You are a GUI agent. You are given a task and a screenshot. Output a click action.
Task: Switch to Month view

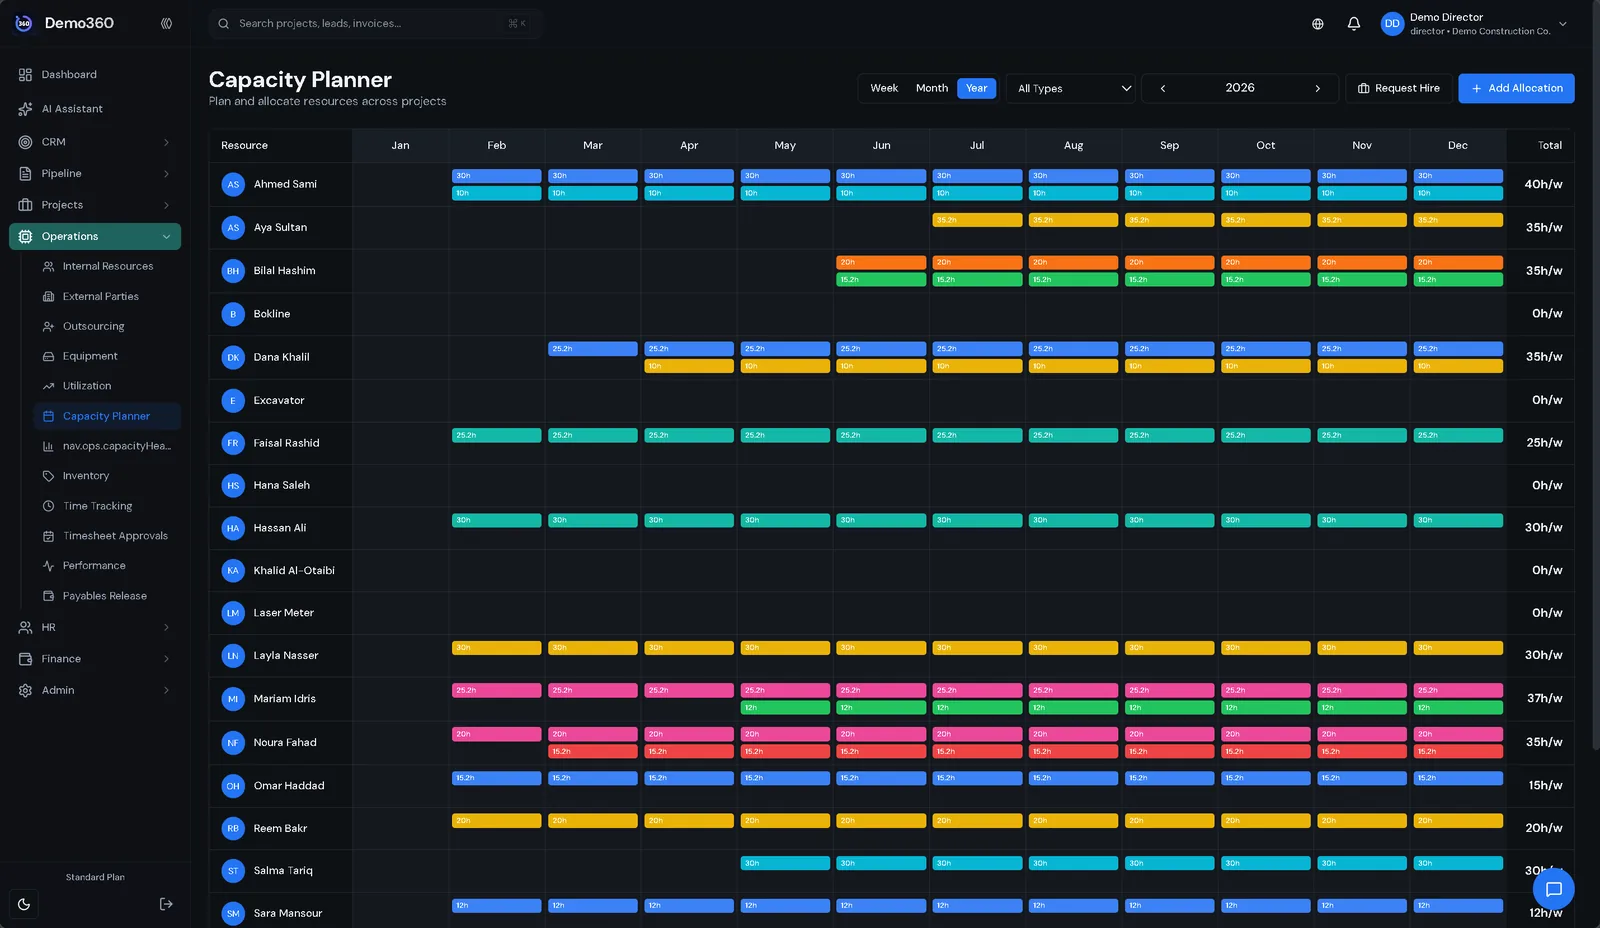[x=932, y=88]
